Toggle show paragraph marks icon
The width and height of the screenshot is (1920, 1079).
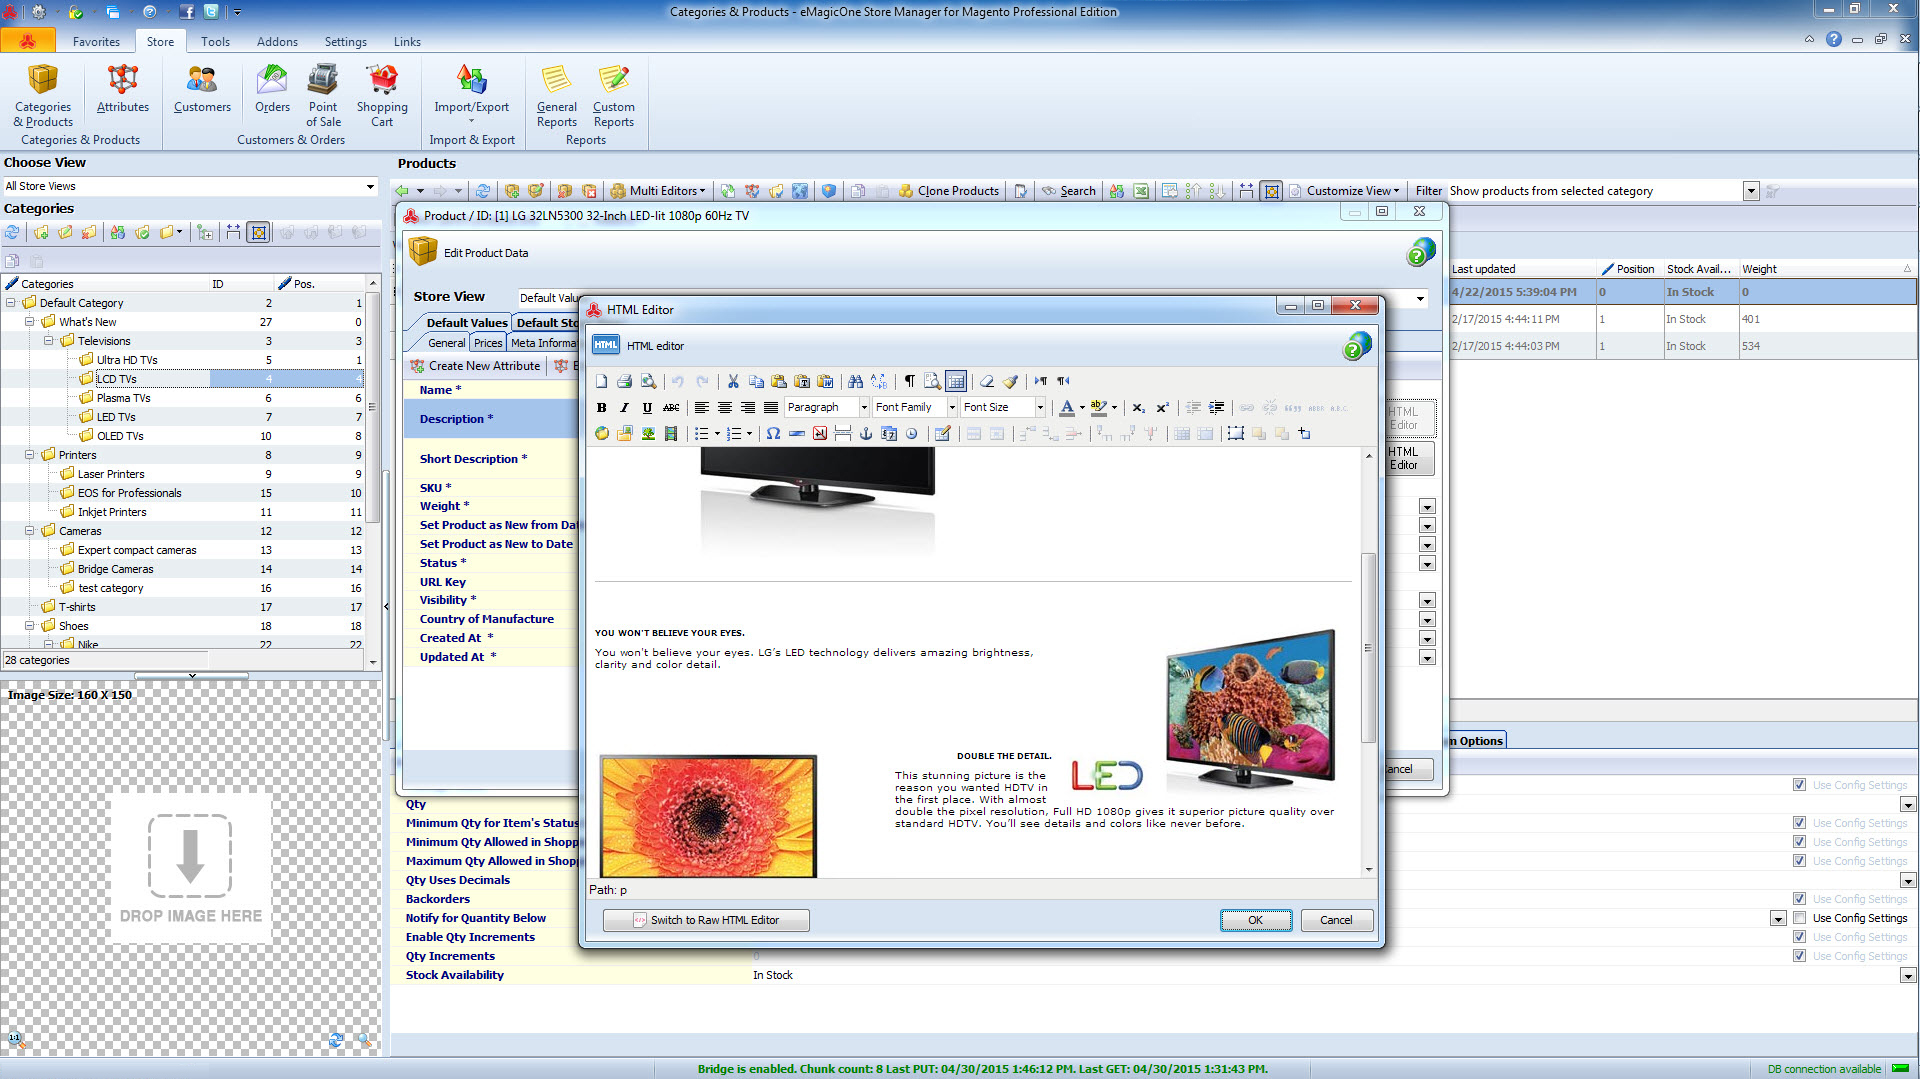point(909,381)
